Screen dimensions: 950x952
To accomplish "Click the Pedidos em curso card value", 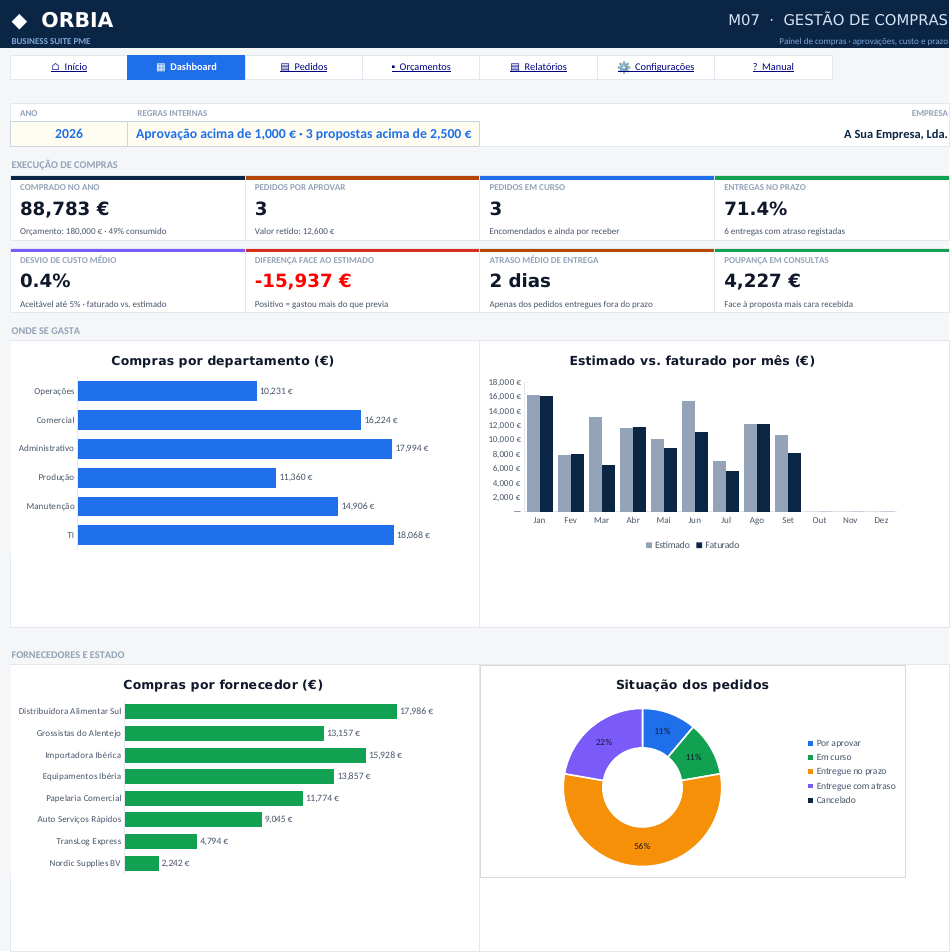I will (495, 208).
